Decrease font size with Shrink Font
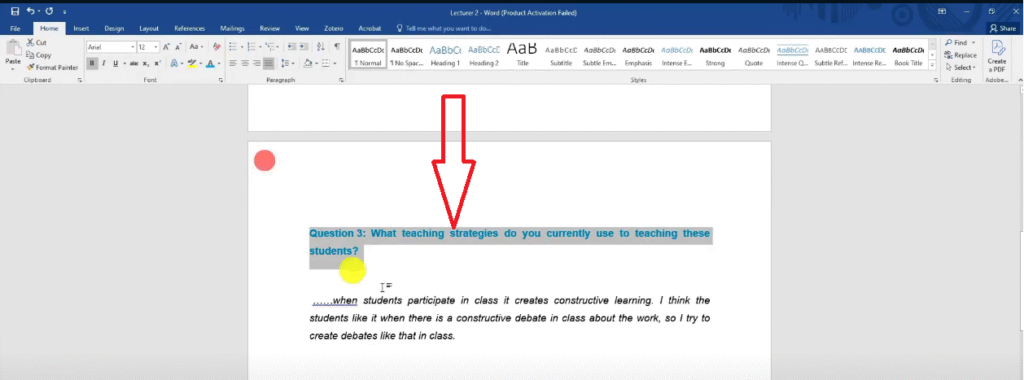This screenshot has width=1024, height=380. click(178, 47)
